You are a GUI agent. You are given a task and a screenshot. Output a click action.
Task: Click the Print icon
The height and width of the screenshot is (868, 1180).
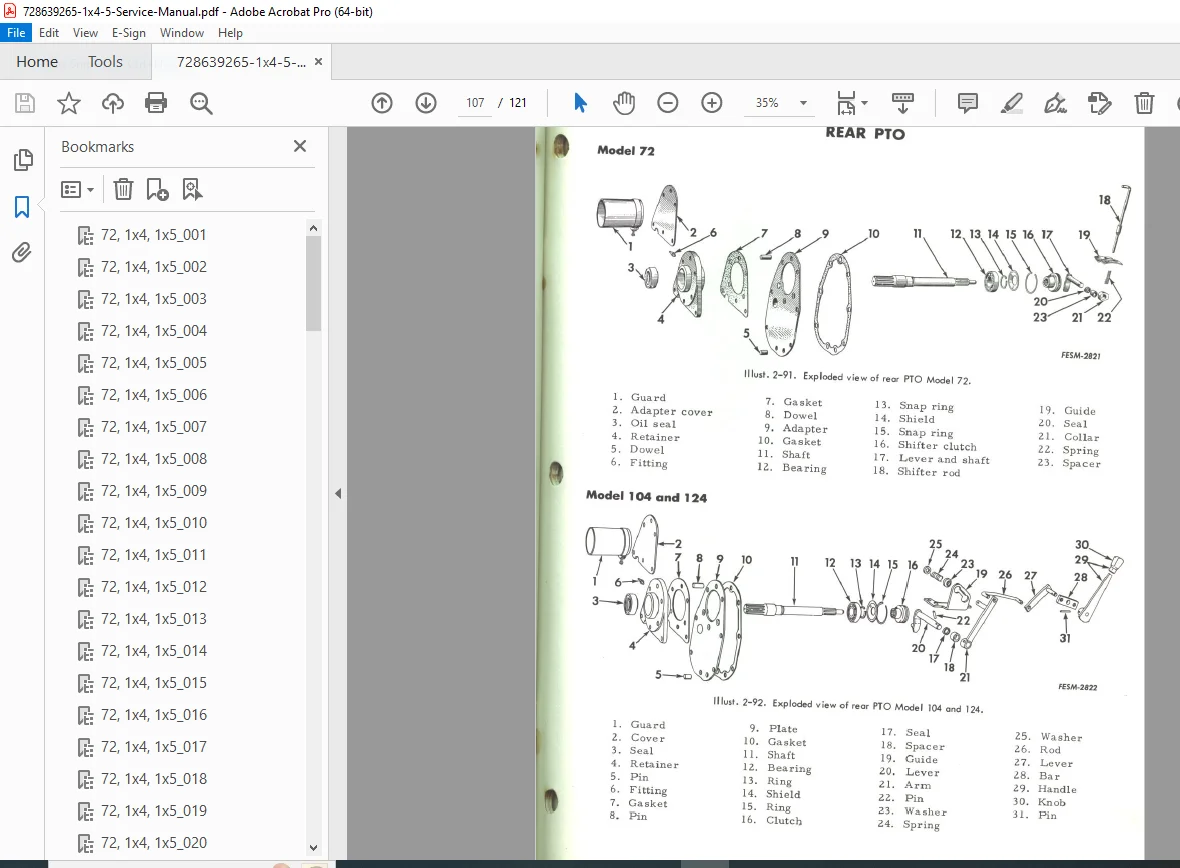pos(156,103)
